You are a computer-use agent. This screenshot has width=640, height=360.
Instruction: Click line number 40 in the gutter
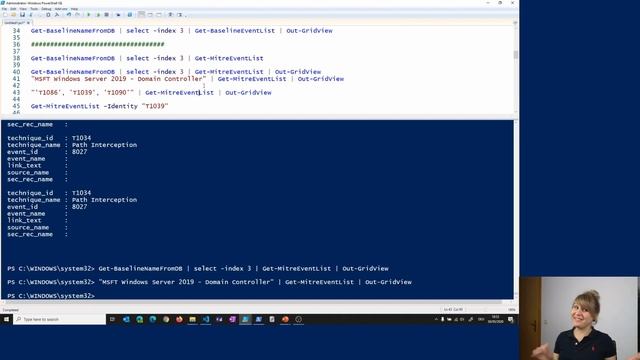(x=16, y=72)
